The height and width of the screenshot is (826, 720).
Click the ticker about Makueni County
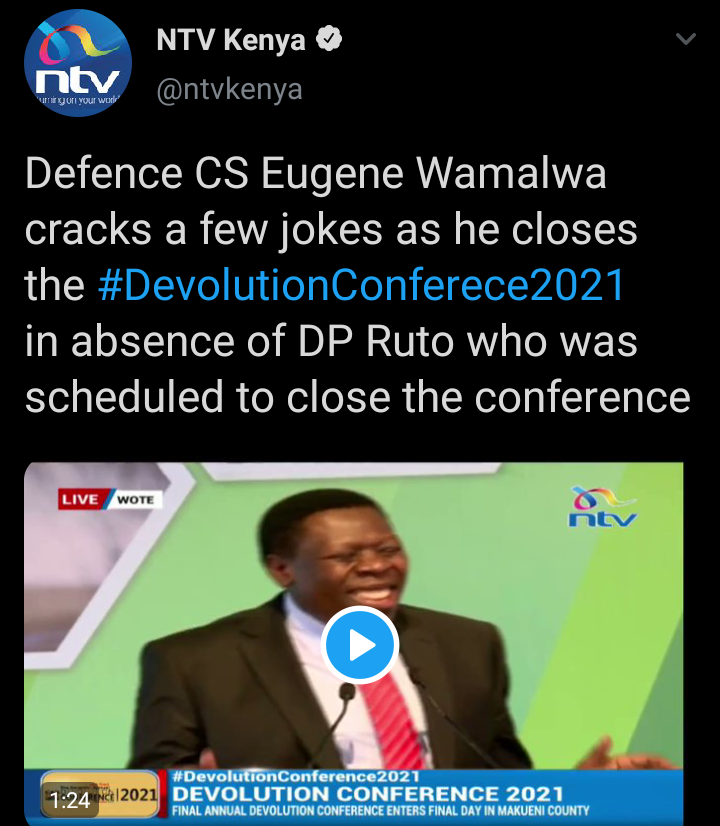[380, 810]
